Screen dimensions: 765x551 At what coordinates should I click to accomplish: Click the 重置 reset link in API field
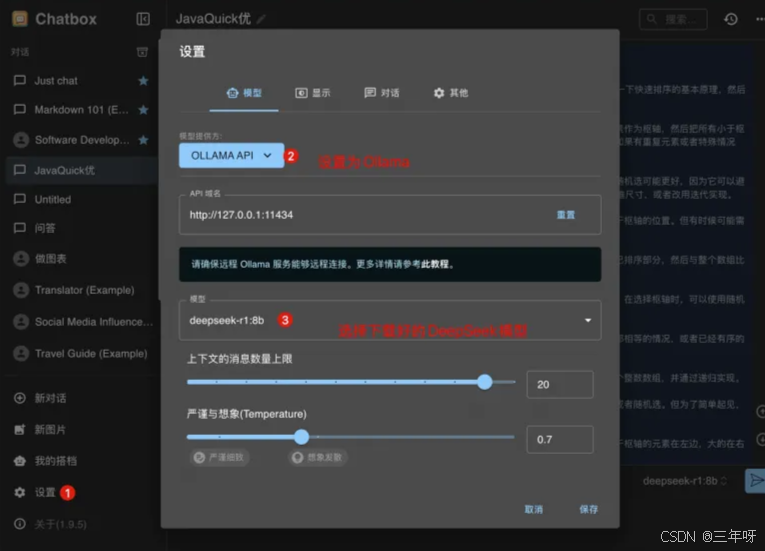pyautogui.click(x=566, y=215)
